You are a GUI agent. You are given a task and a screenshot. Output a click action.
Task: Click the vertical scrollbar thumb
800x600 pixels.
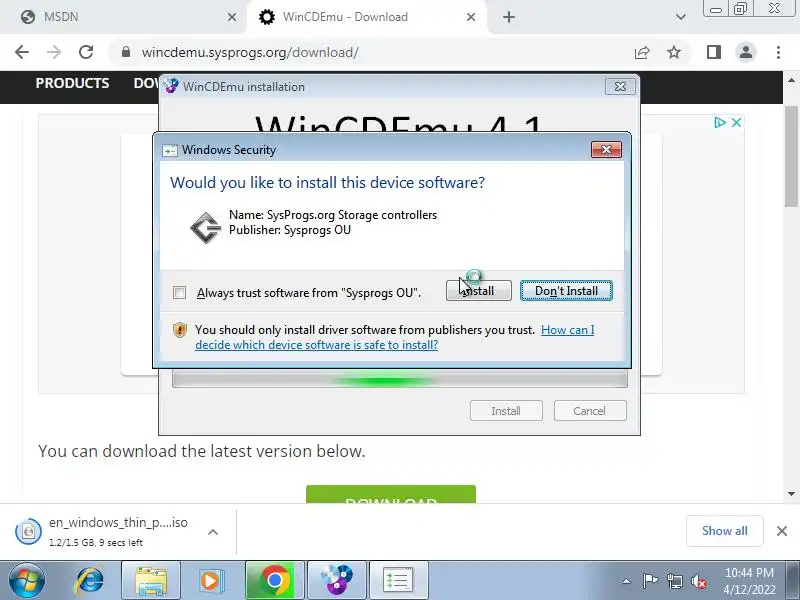[791, 156]
